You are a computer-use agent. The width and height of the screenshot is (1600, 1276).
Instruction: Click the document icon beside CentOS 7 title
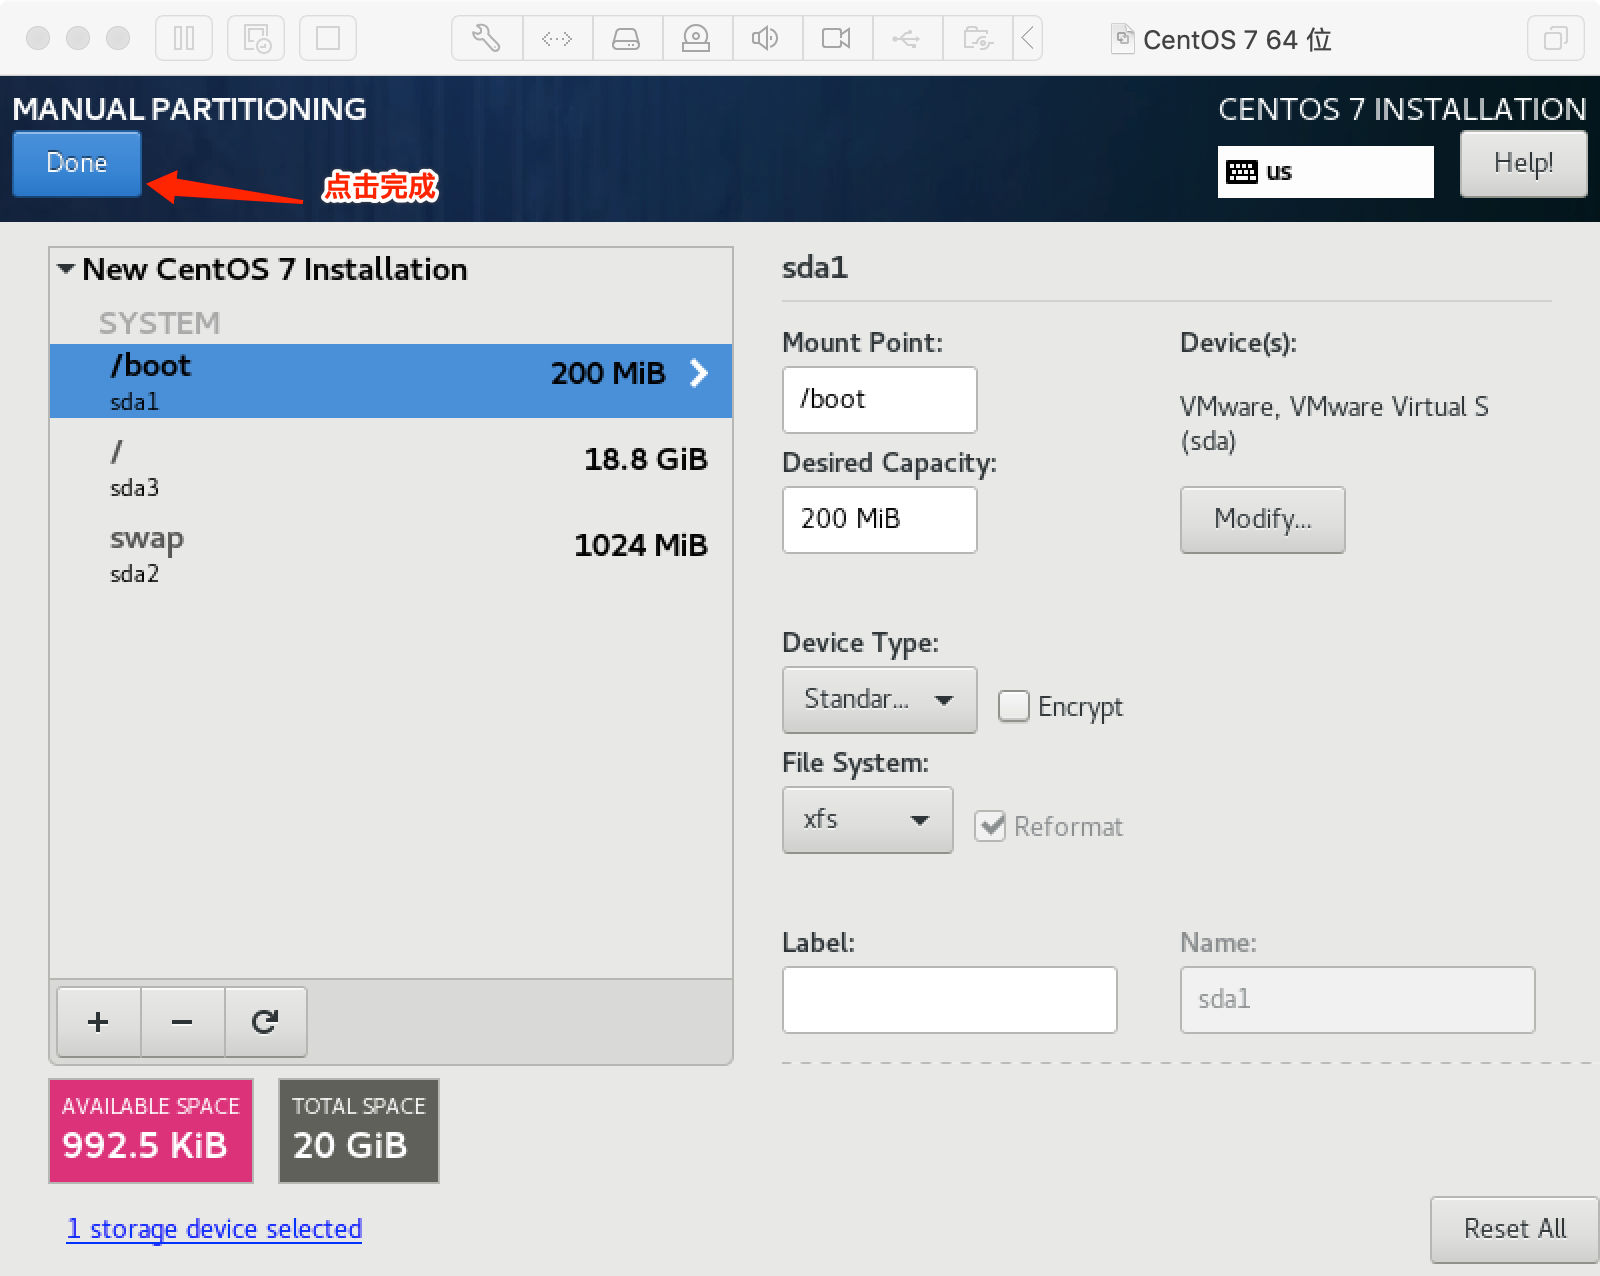(x=1123, y=38)
